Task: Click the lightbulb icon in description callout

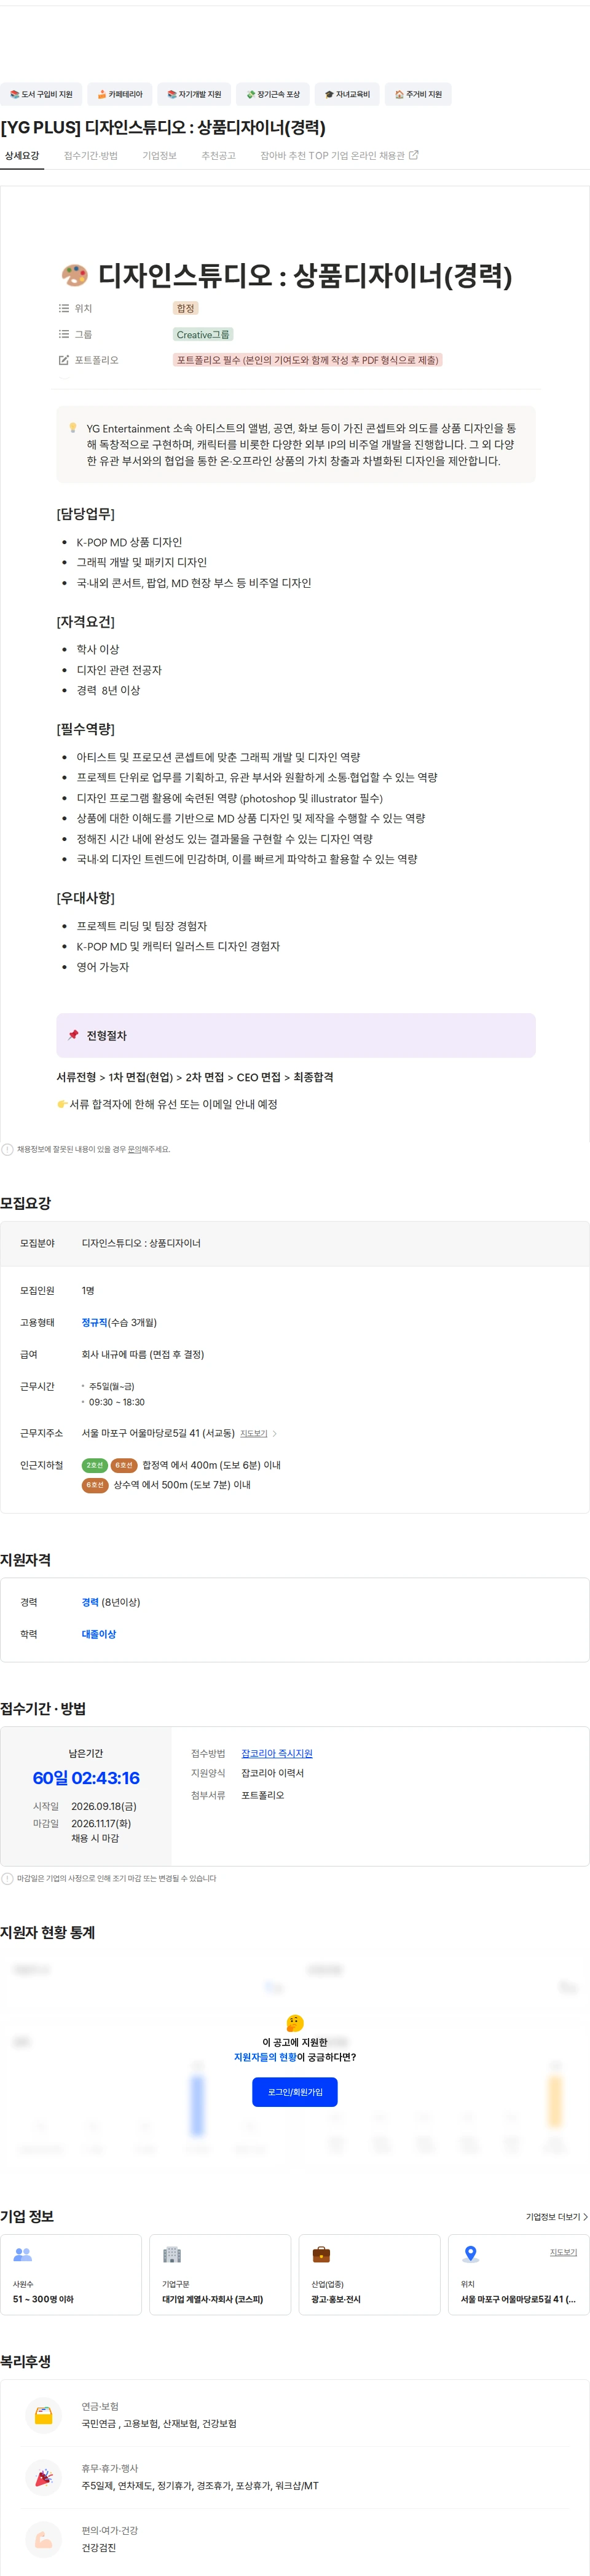Action: click(x=72, y=428)
